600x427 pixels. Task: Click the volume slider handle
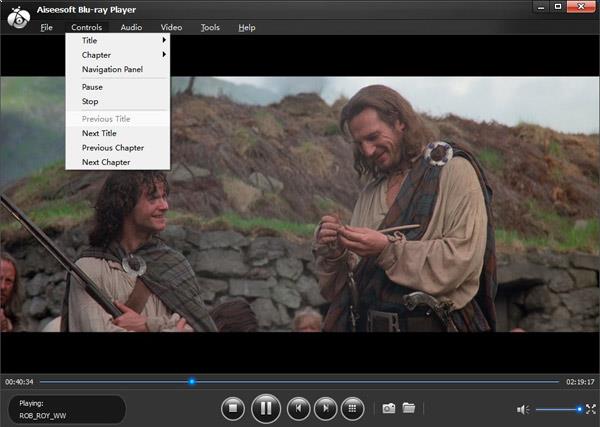point(579,409)
